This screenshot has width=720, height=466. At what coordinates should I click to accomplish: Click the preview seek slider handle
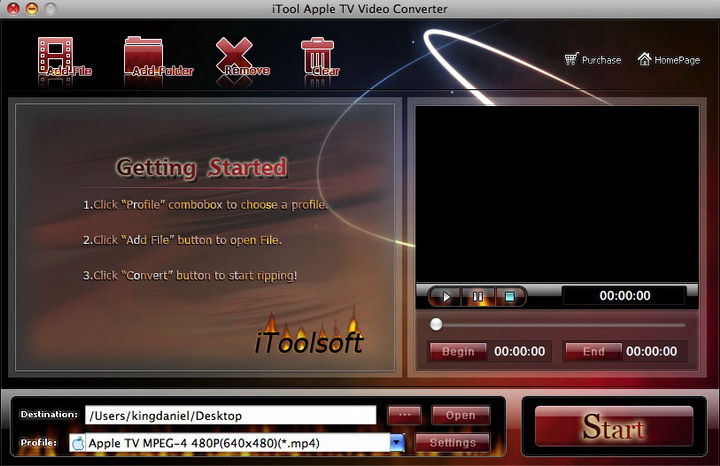click(436, 325)
